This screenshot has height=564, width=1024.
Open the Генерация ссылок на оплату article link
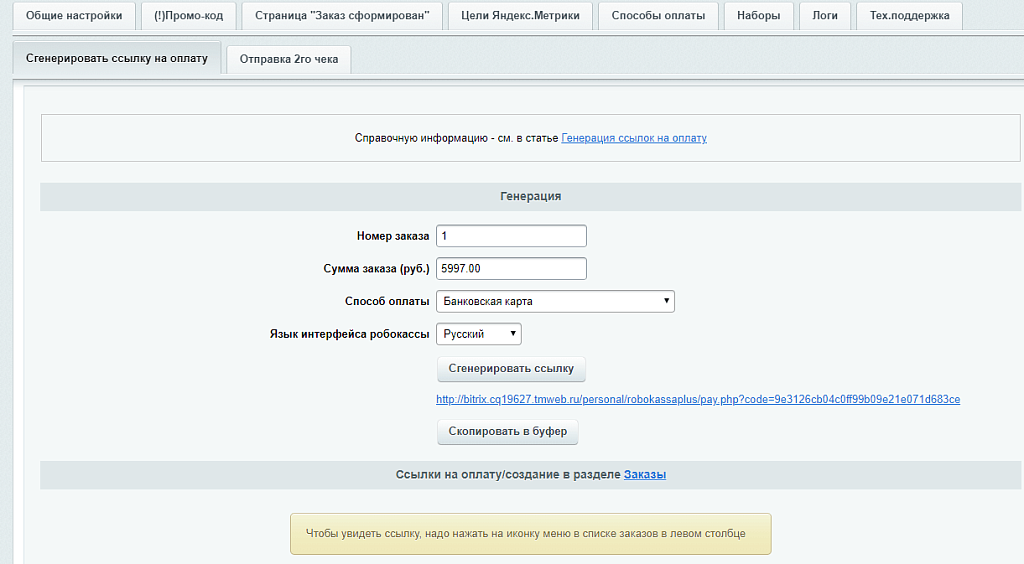click(x=634, y=138)
